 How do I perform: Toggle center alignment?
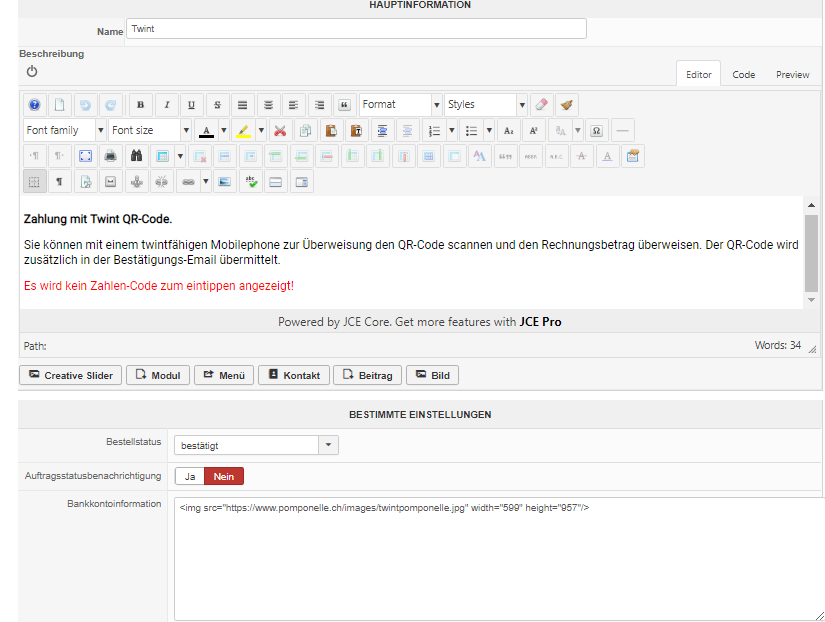coord(268,105)
